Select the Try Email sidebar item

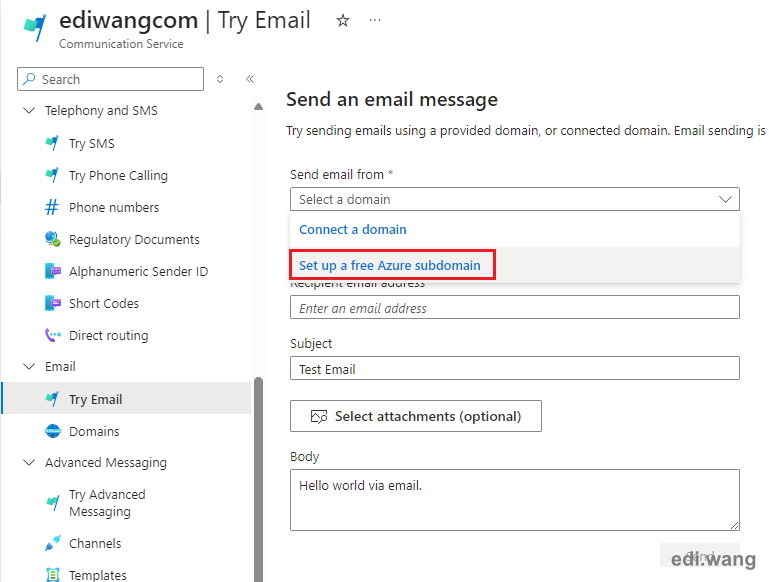coord(128,398)
